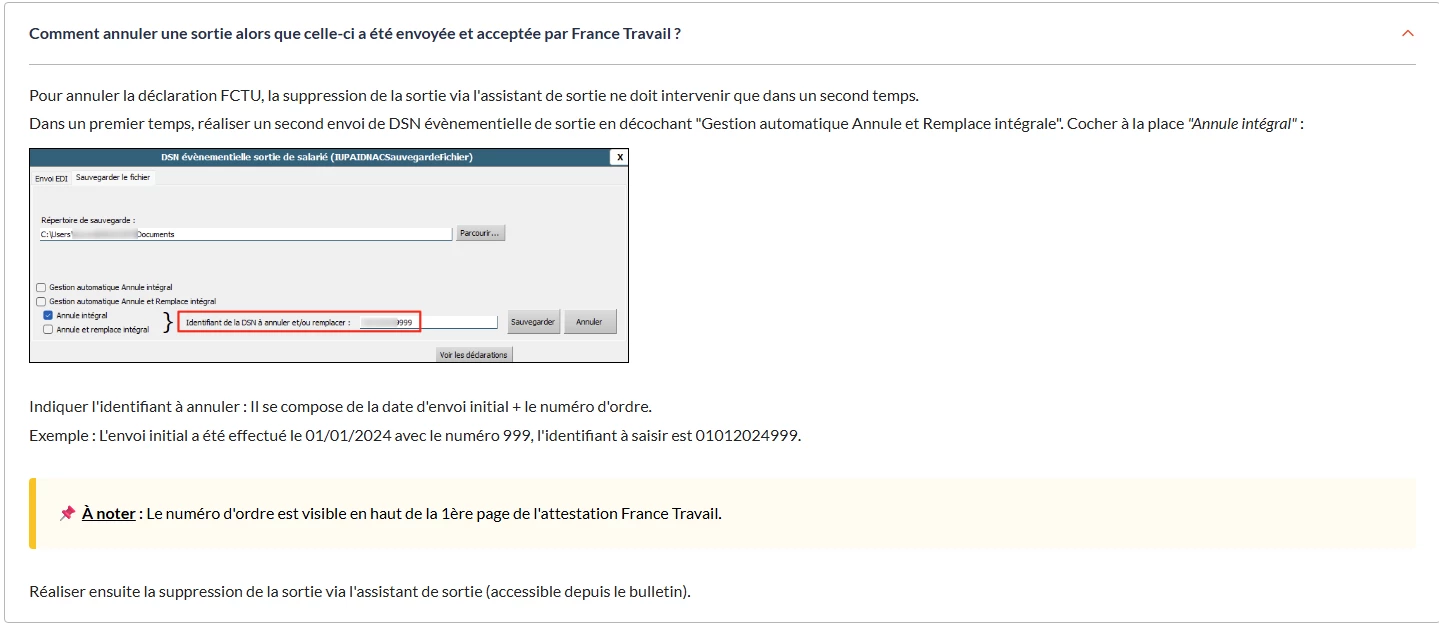
Task: Click the curly brace symbol beside checkboxes
Action: pos(167,322)
